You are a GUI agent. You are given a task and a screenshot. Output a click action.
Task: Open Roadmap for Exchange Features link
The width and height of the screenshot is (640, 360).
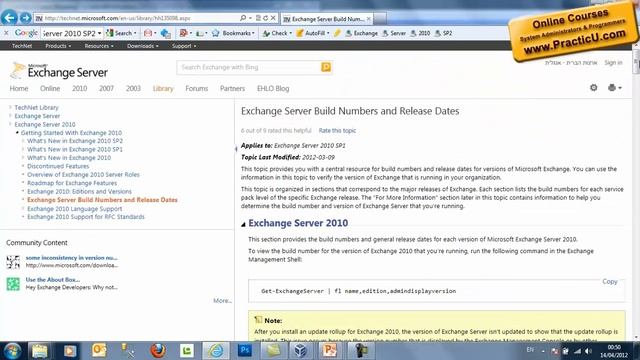click(72, 183)
